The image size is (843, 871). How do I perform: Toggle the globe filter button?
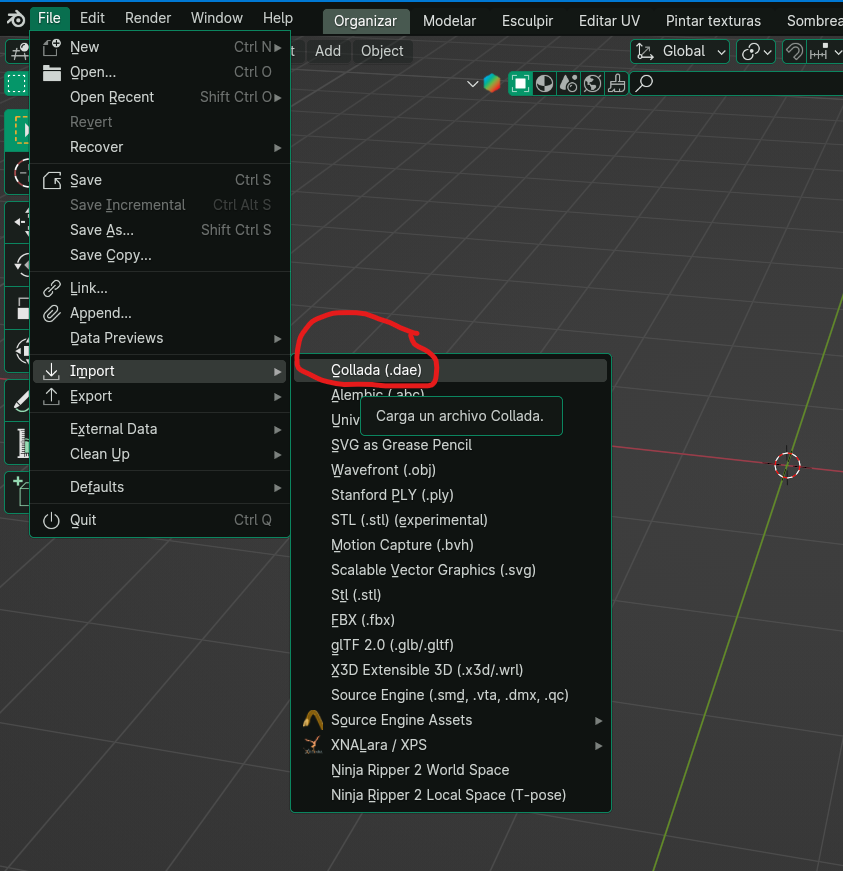[593, 84]
